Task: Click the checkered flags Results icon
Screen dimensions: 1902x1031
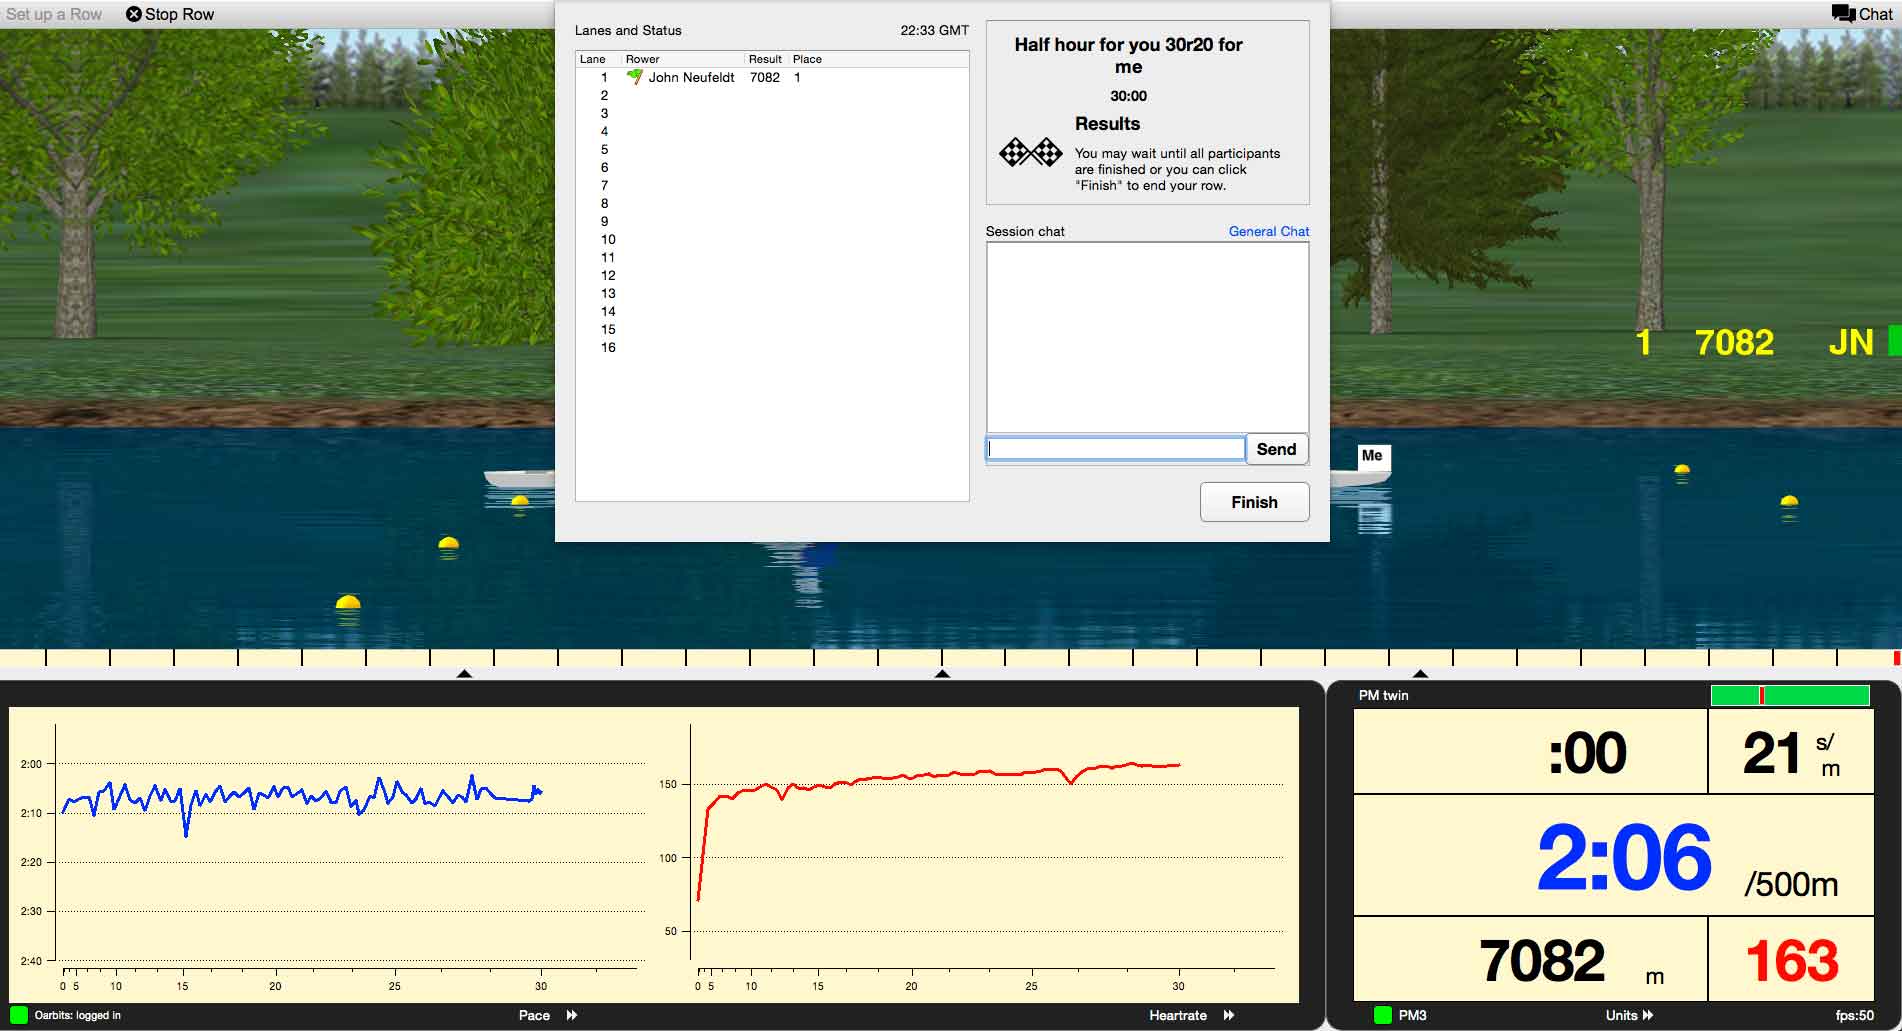Action: click(1031, 153)
